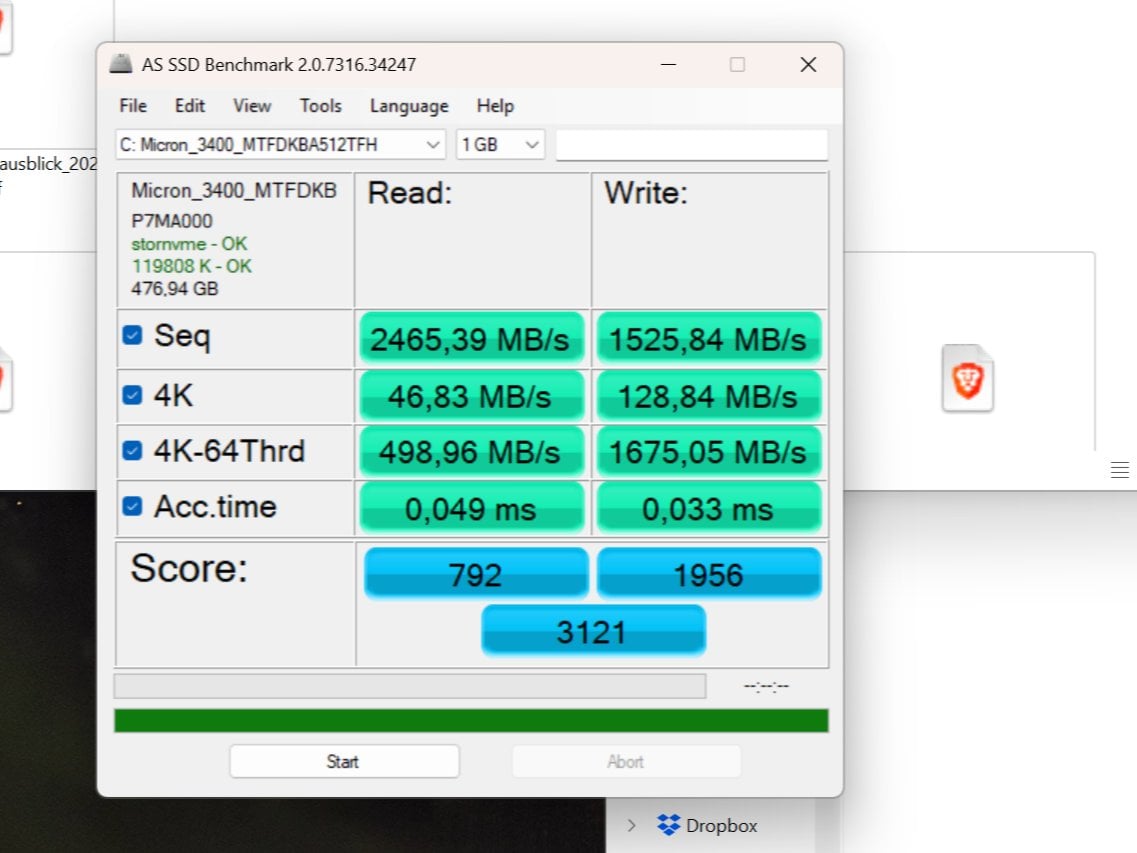Viewport: 1137px width, 853px height.
Task: Click the Dropbox logo icon
Action: pyautogui.click(x=668, y=826)
